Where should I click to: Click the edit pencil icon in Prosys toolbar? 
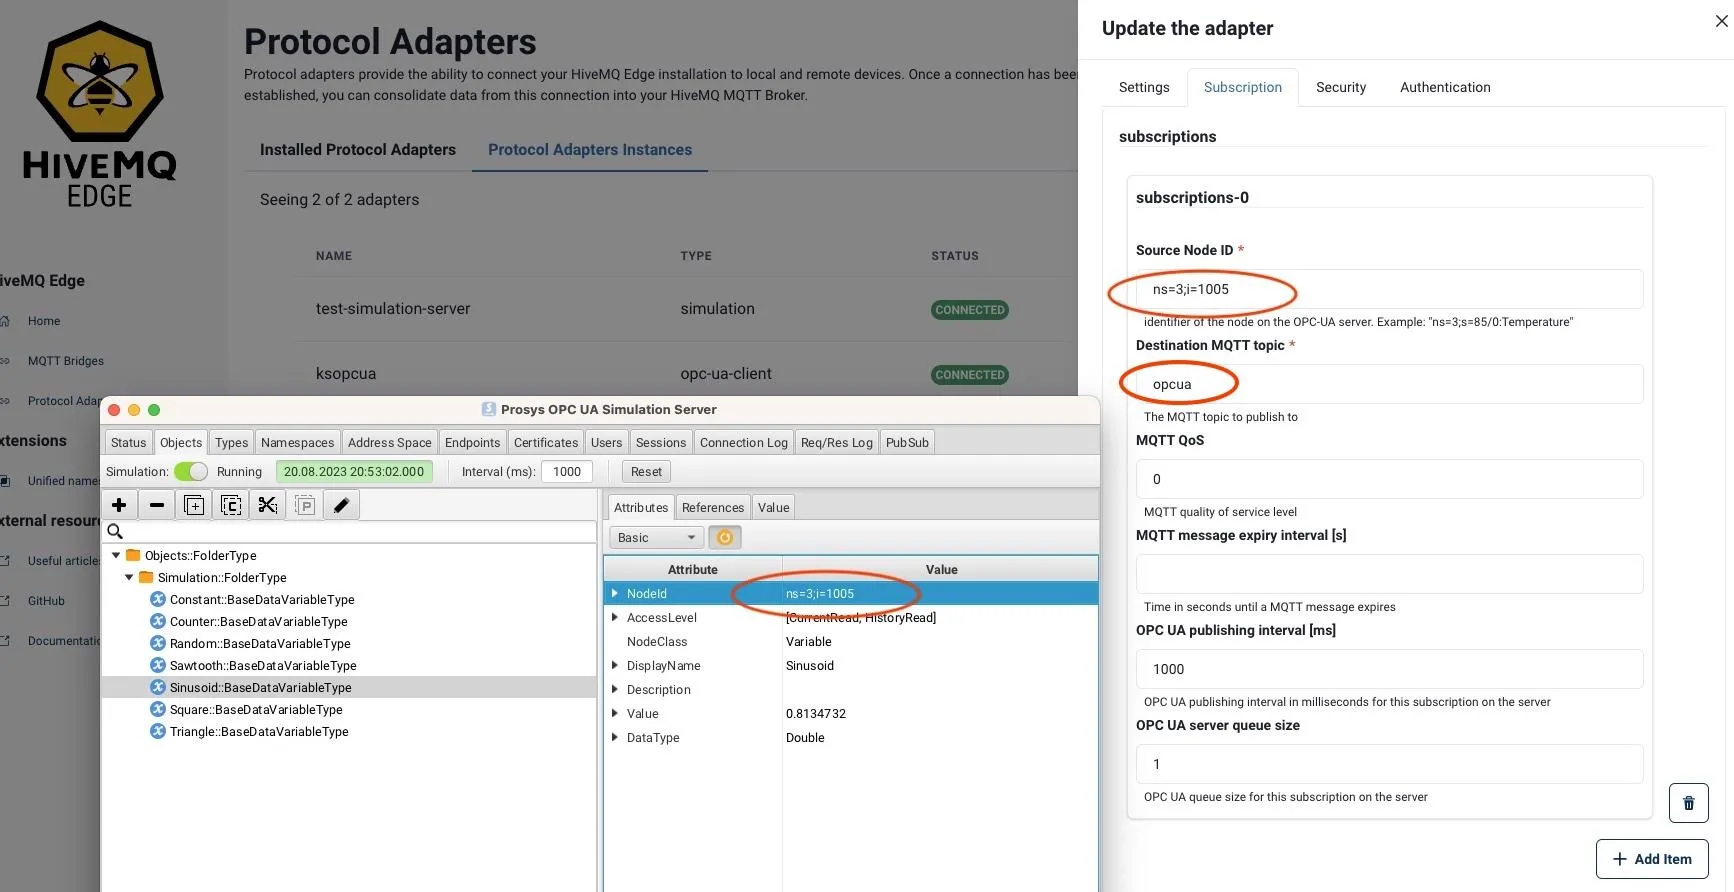click(341, 505)
